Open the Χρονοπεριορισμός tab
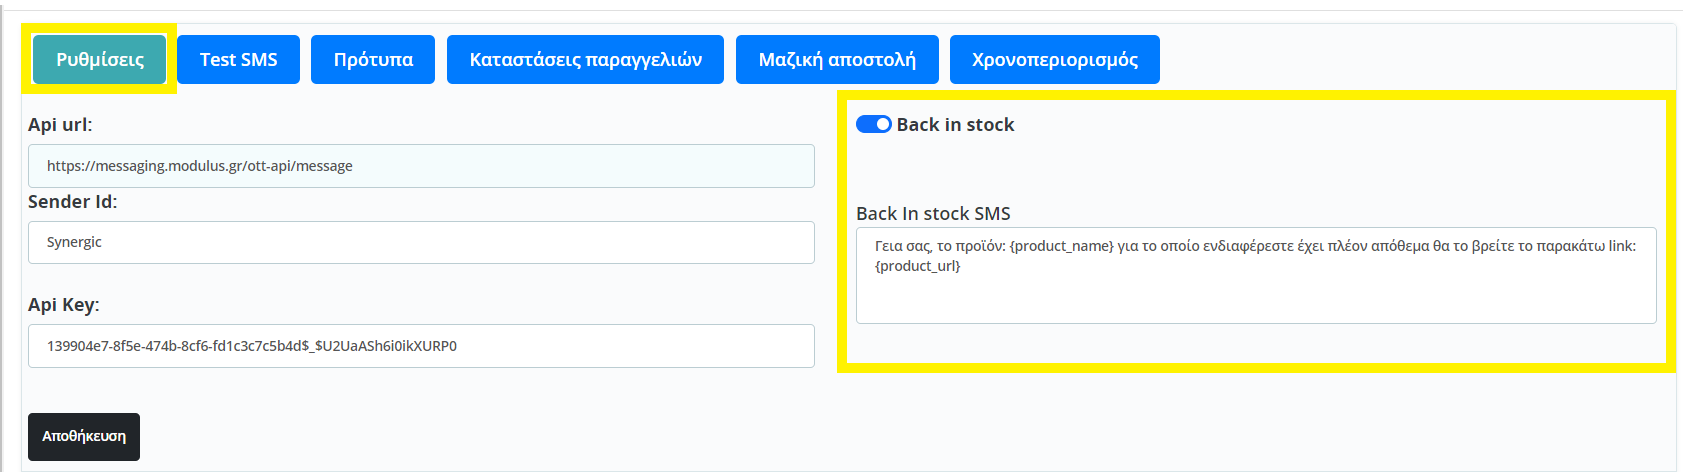Image resolution: width=1683 pixels, height=475 pixels. click(x=1054, y=59)
